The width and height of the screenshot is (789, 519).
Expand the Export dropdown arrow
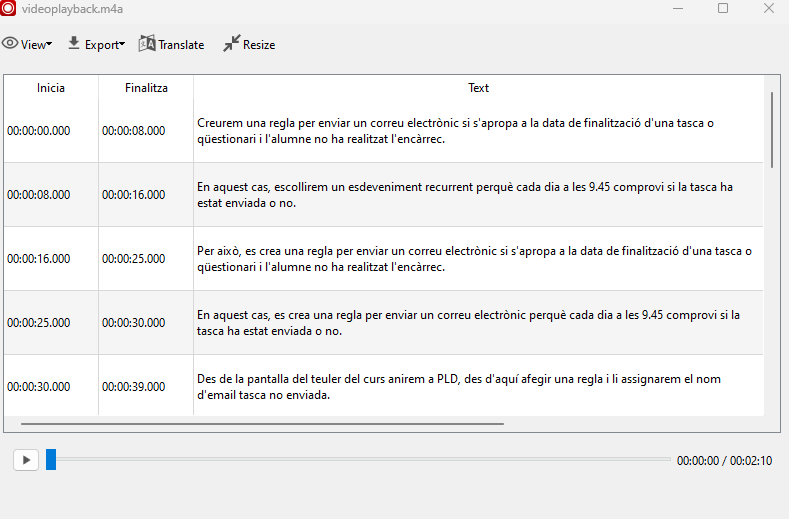click(x=122, y=45)
